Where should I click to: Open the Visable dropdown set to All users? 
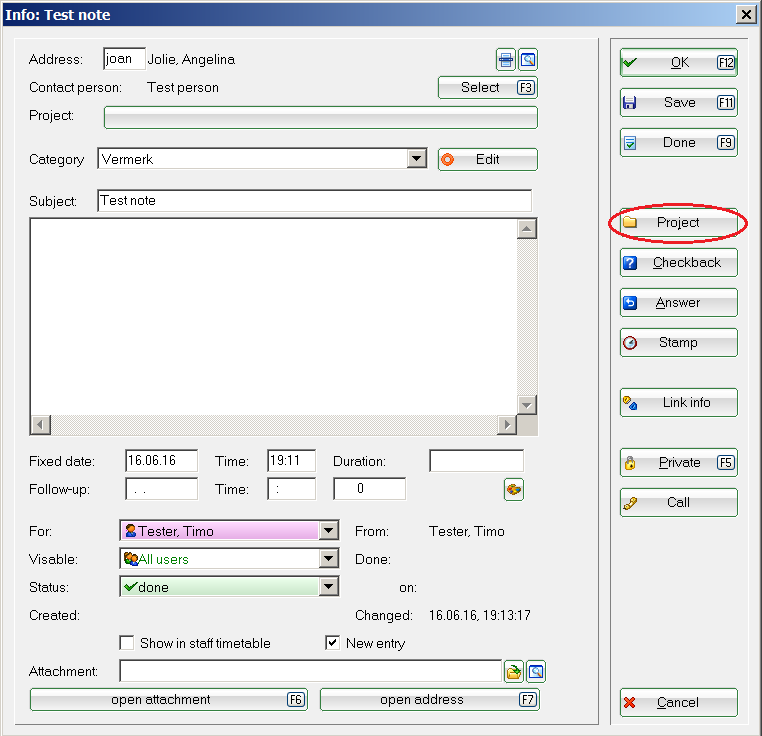coord(328,559)
